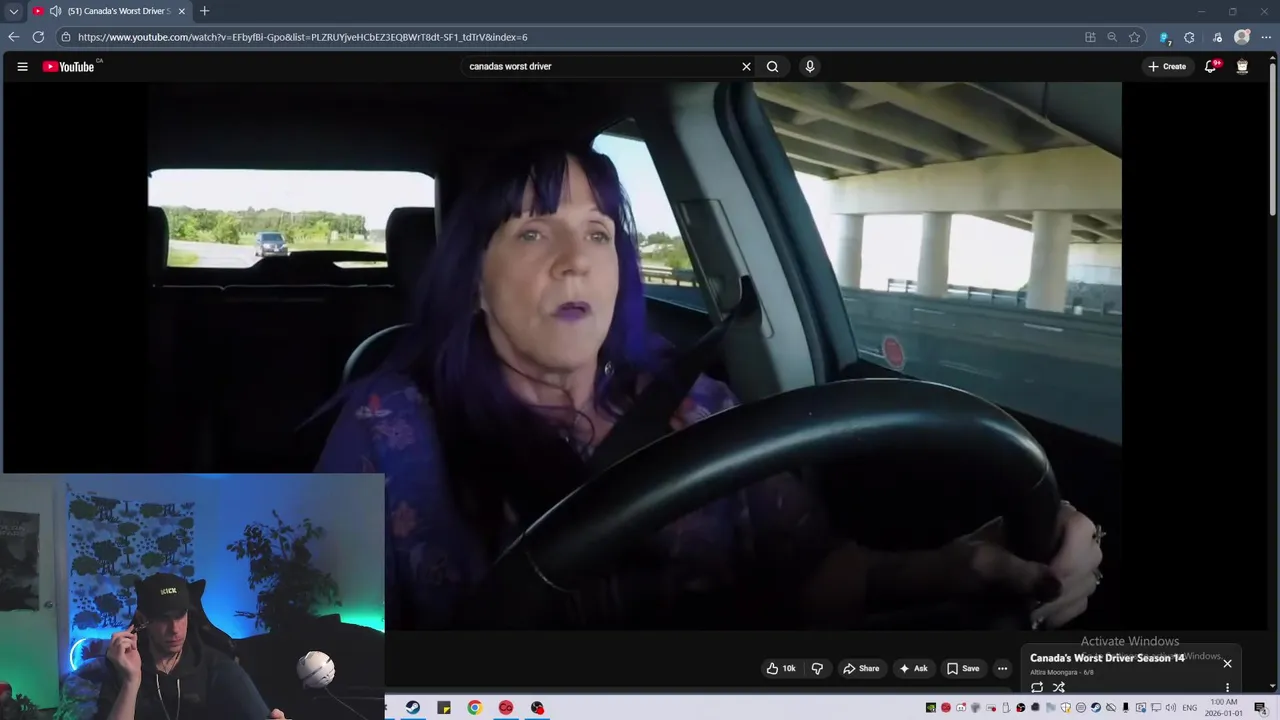
Task: Open the tab search dropdown arrow
Action: [13, 11]
